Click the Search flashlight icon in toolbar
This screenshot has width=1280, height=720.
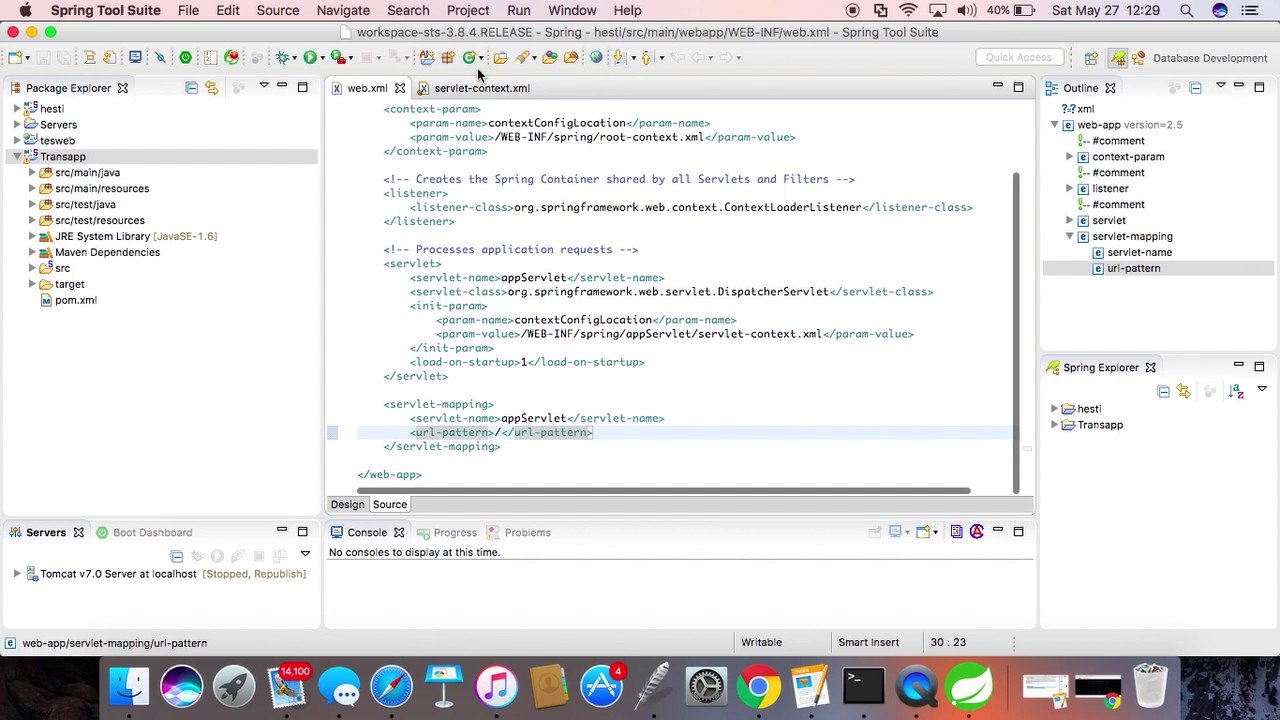[523, 57]
